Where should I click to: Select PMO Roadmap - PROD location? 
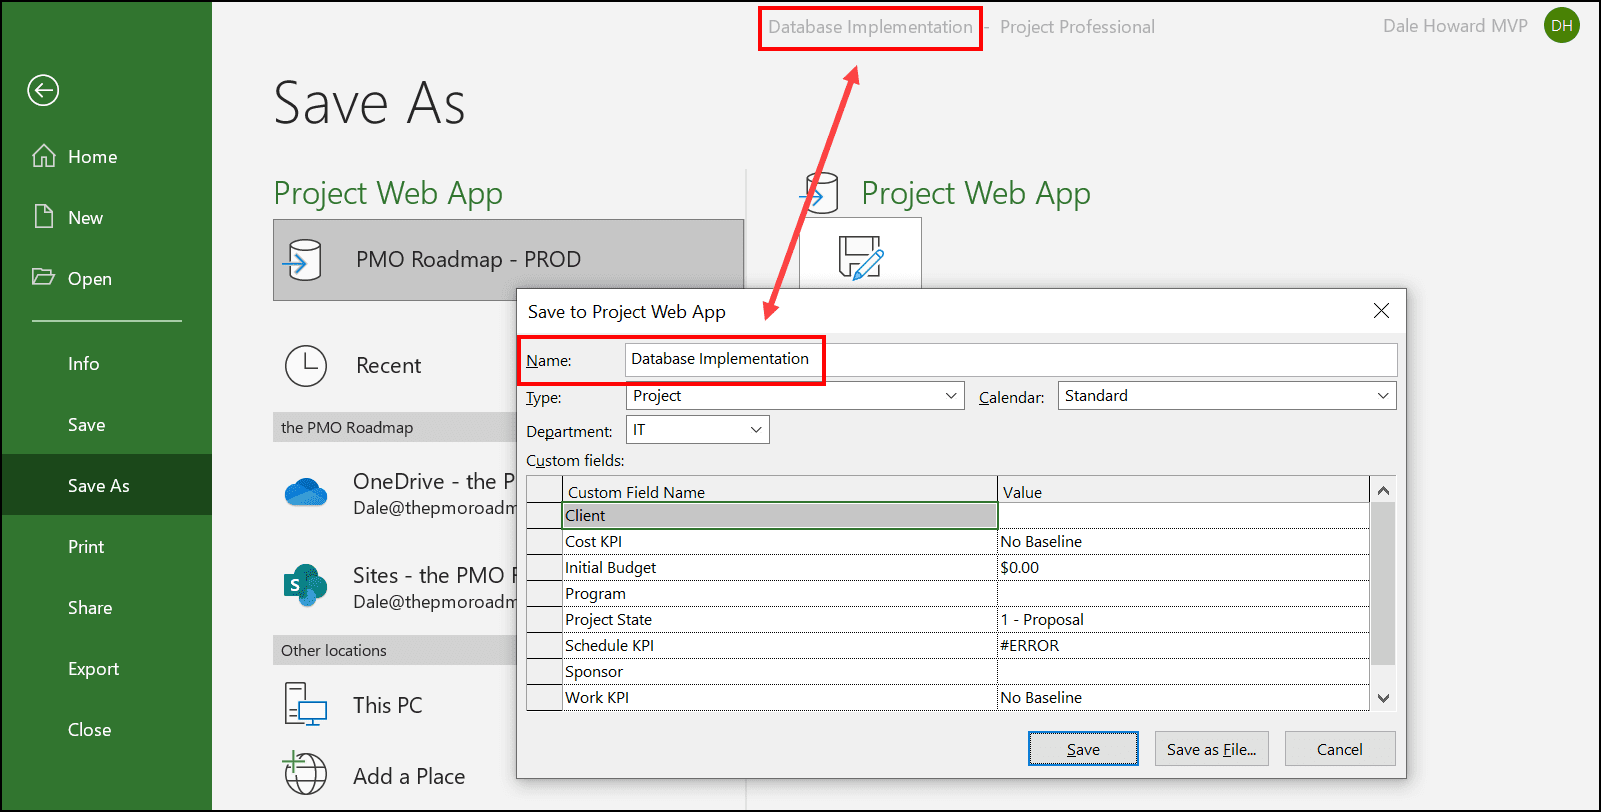508,260
